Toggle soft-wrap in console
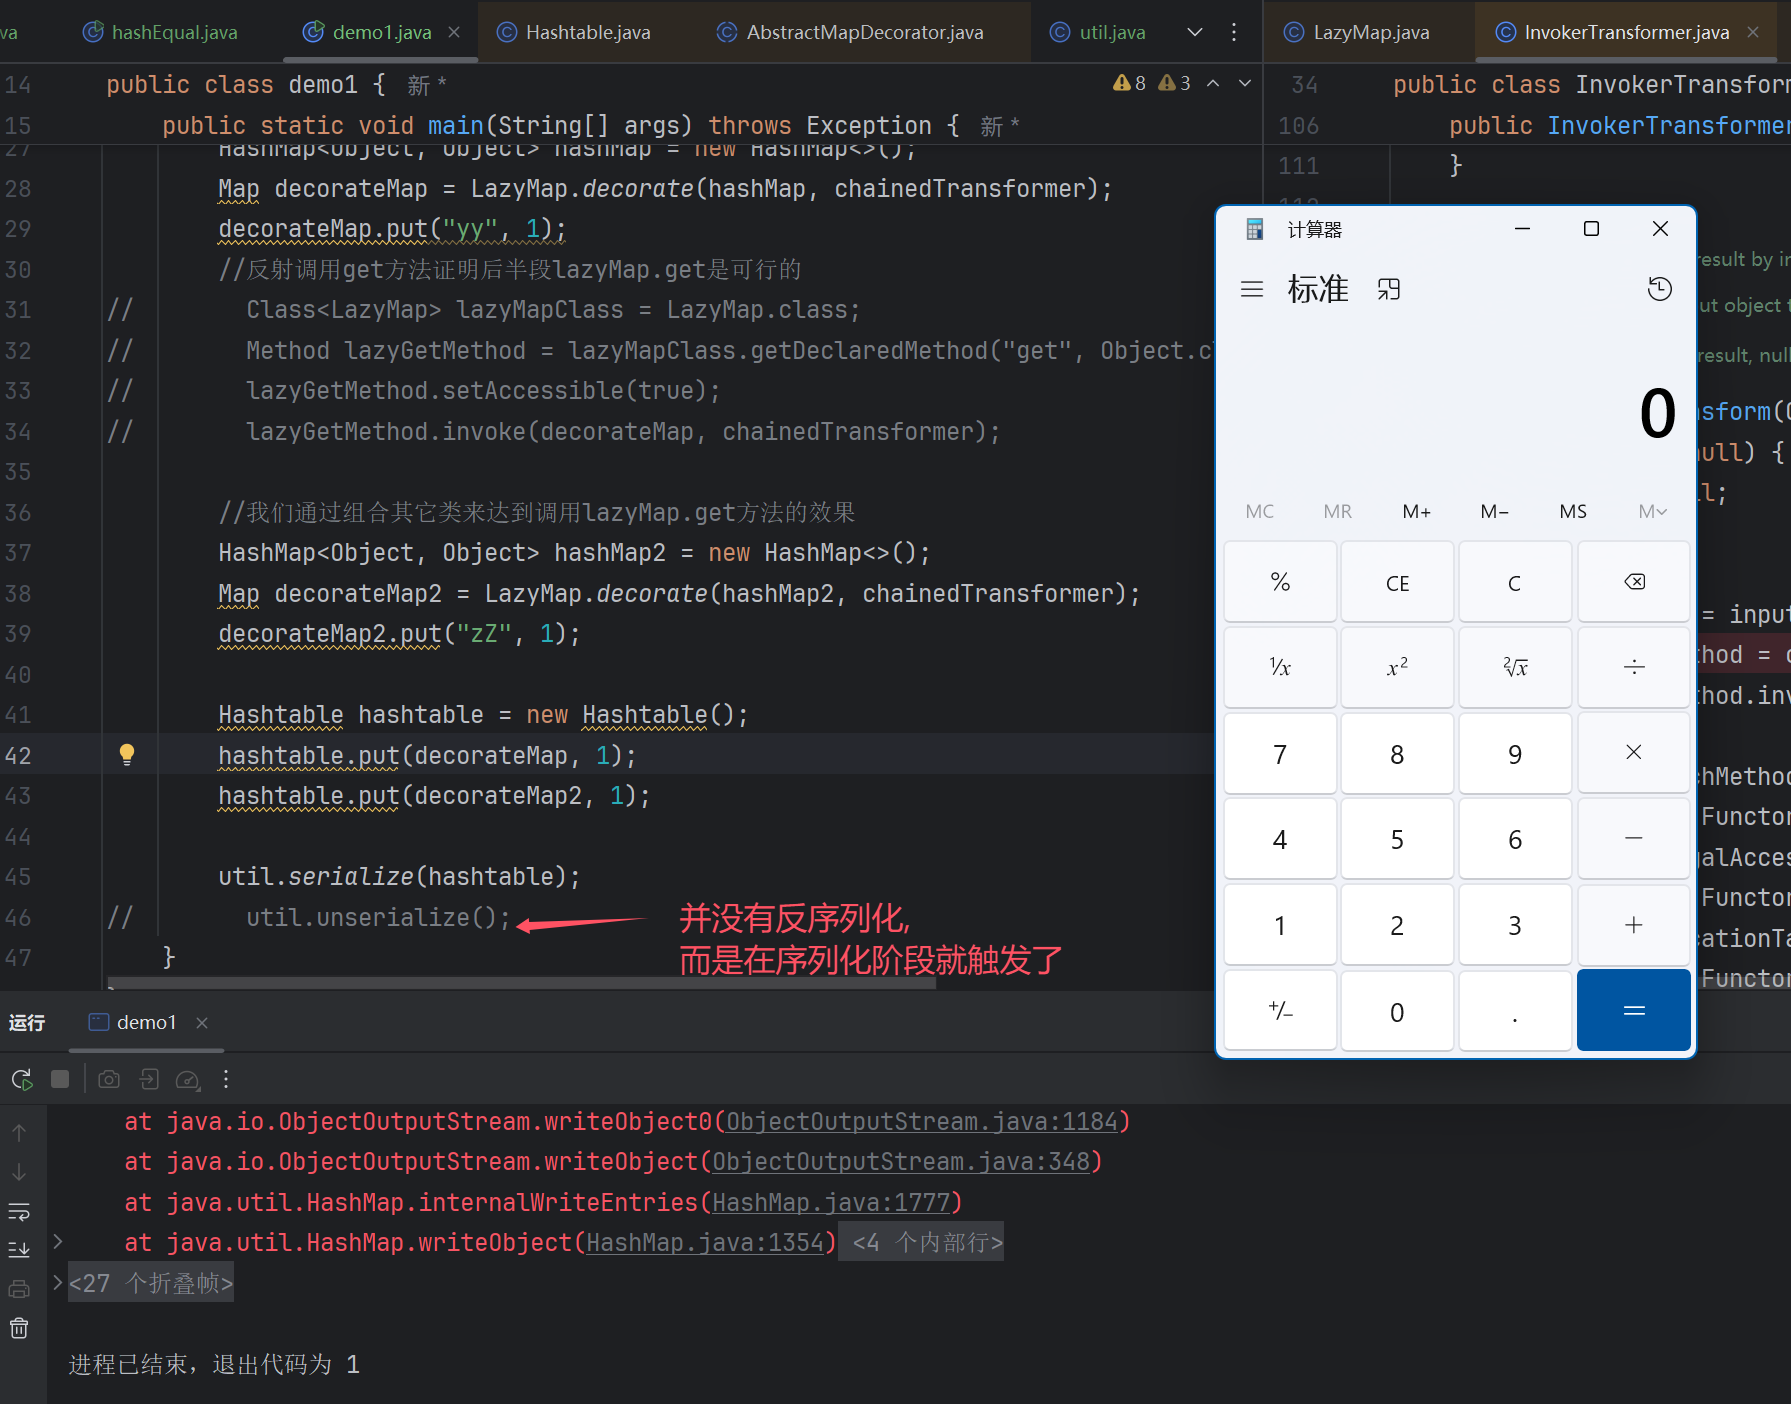This screenshot has width=1791, height=1404. pyautogui.click(x=19, y=1212)
